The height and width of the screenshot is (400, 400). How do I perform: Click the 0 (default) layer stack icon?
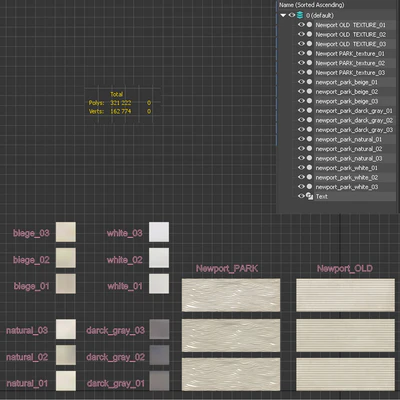pos(300,15)
